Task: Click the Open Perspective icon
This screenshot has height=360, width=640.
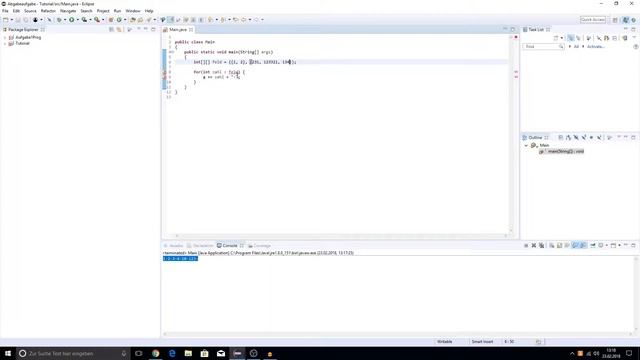Action: tap(615, 20)
